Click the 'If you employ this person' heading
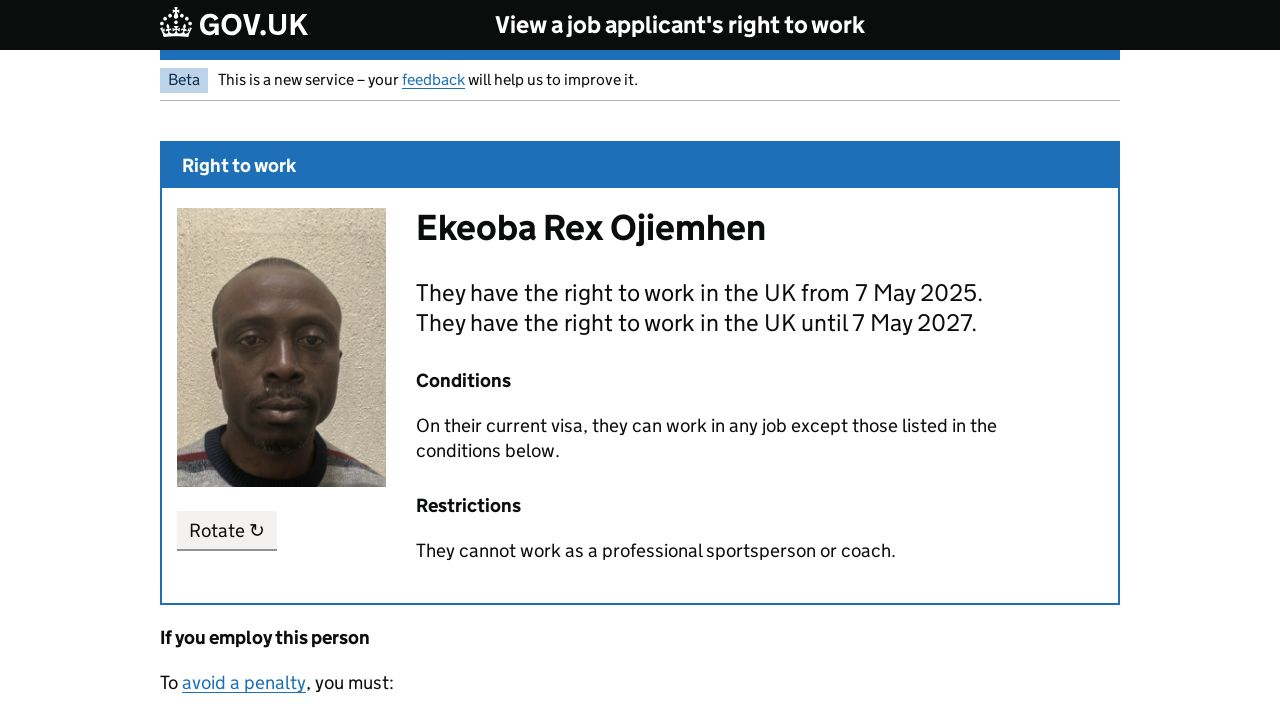This screenshot has height=720, width=1280. coord(265,638)
